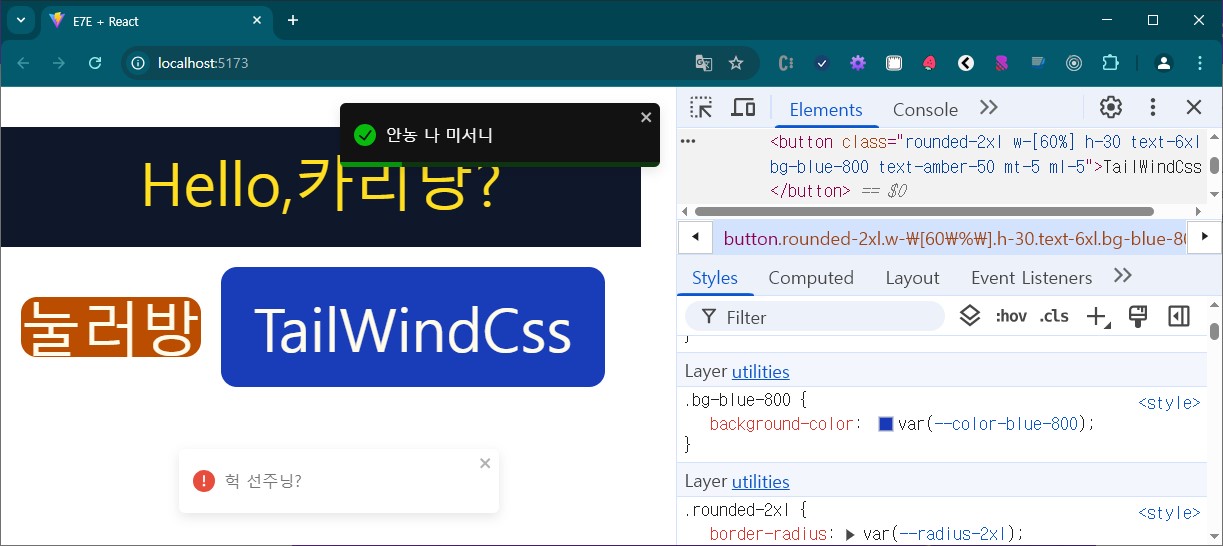
Task: Open the translate page icon
Action: pos(704,63)
